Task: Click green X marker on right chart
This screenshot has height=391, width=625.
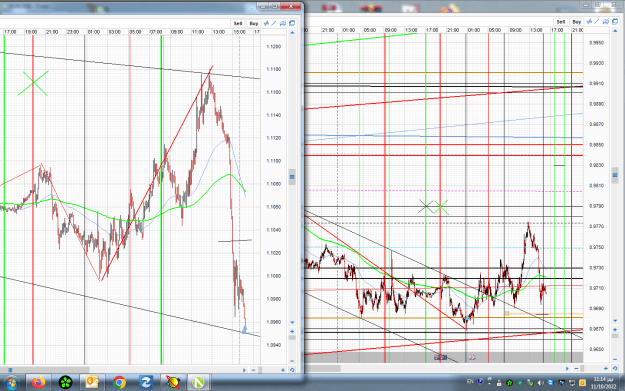Action: (441, 207)
